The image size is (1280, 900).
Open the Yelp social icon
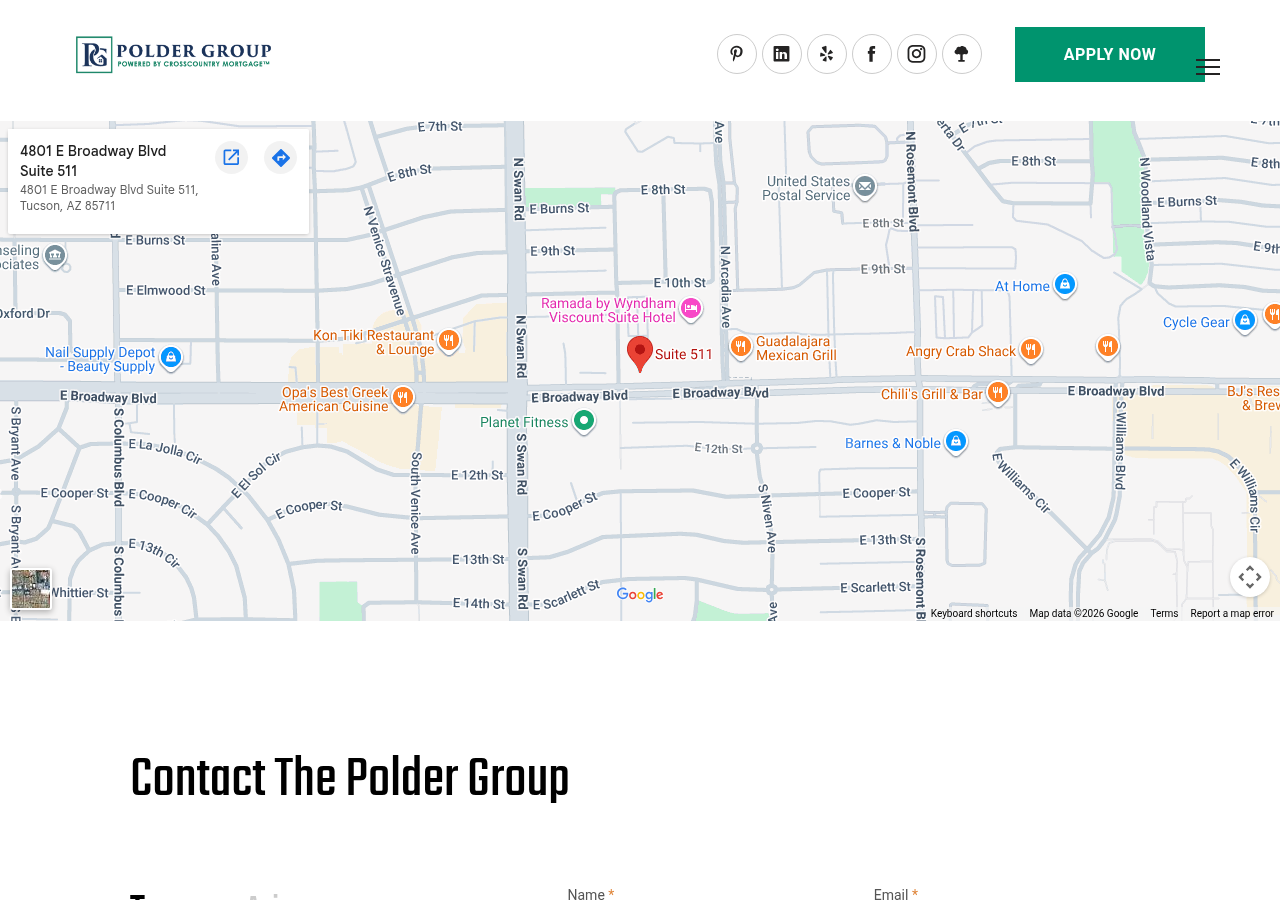(827, 54)
